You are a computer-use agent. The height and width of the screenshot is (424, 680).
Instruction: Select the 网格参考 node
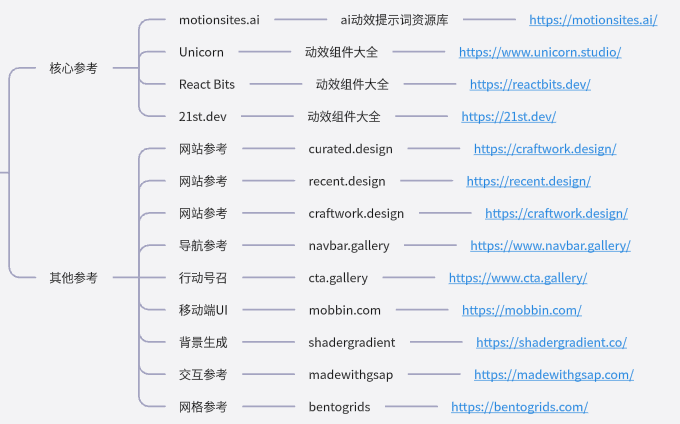click(203, 407)
